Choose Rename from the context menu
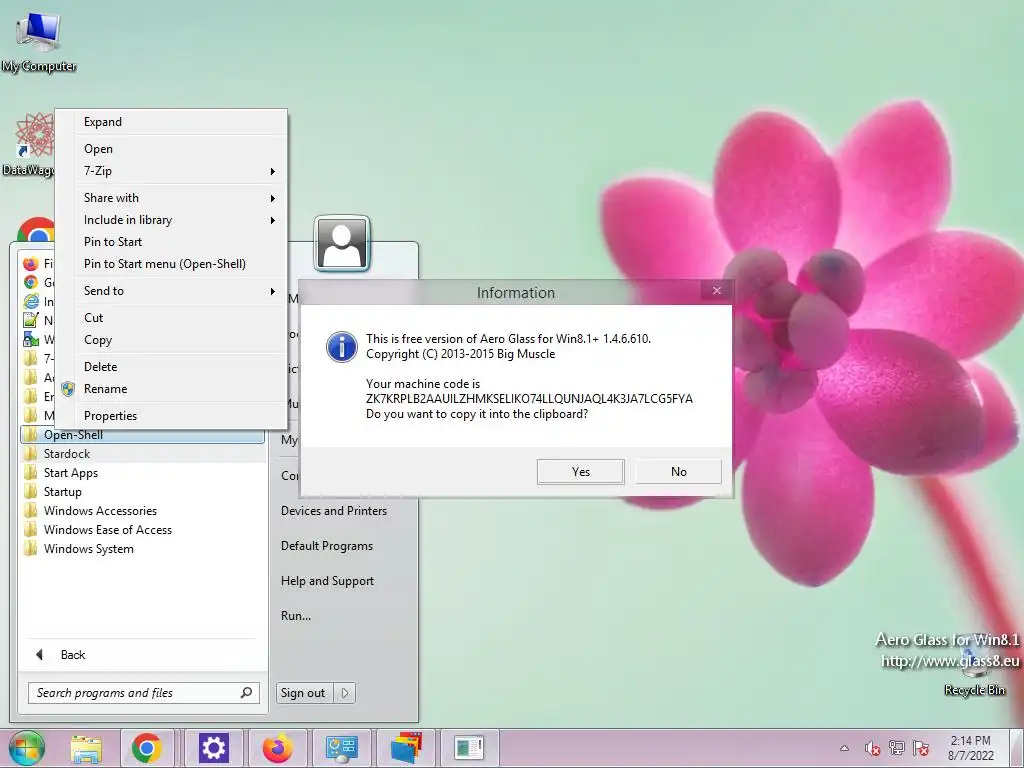1024x768 pixels. pos(171,389)
